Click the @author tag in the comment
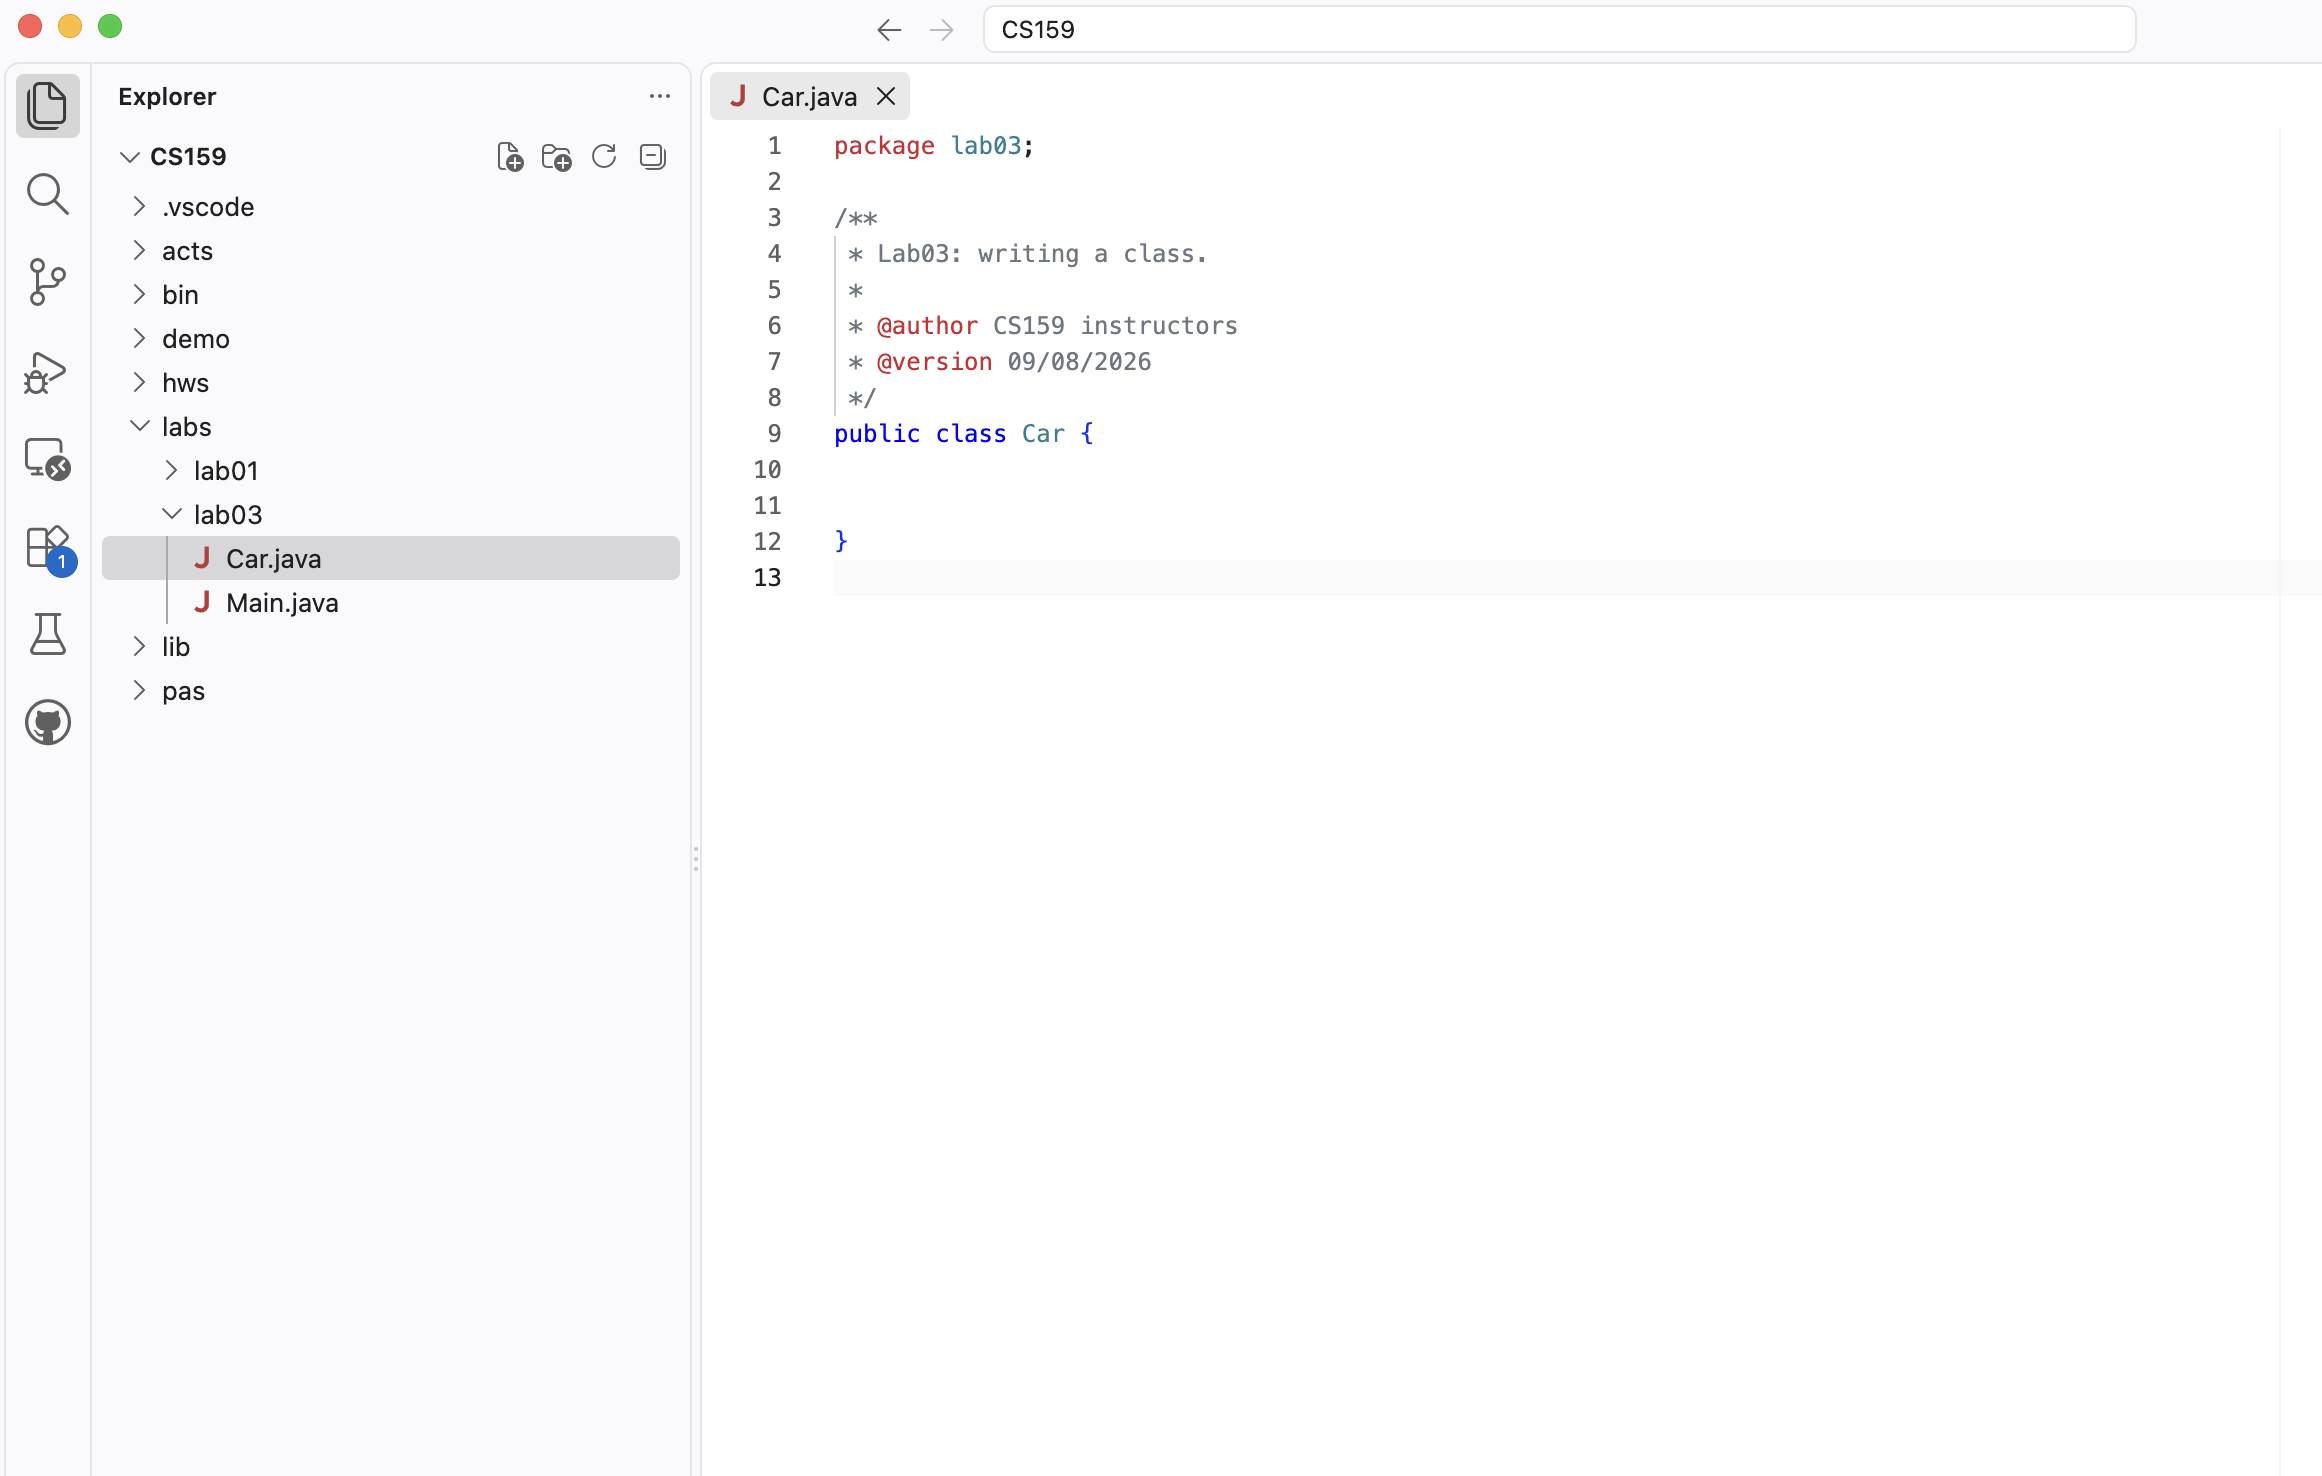Viewport: 2322px width, 1476px height. 927,326
